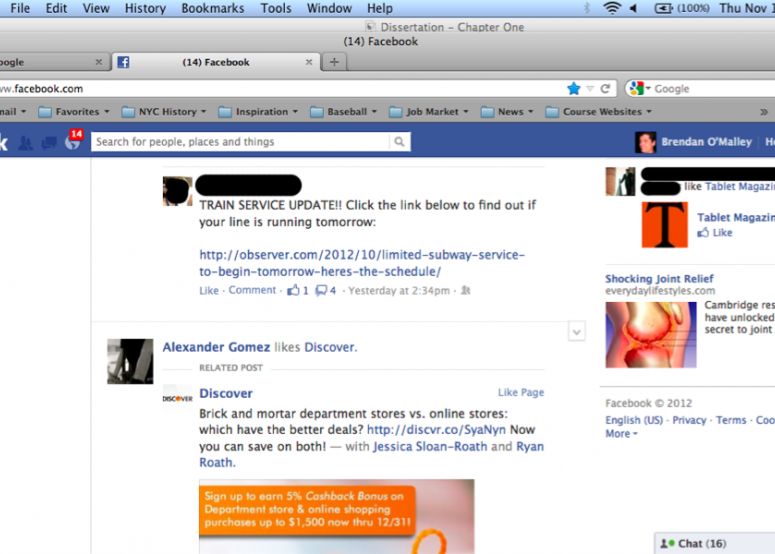Open Facebook notifications globe with 14 badge
The height and width of the screenshot is (554, 775).
[x=72, y=142]
